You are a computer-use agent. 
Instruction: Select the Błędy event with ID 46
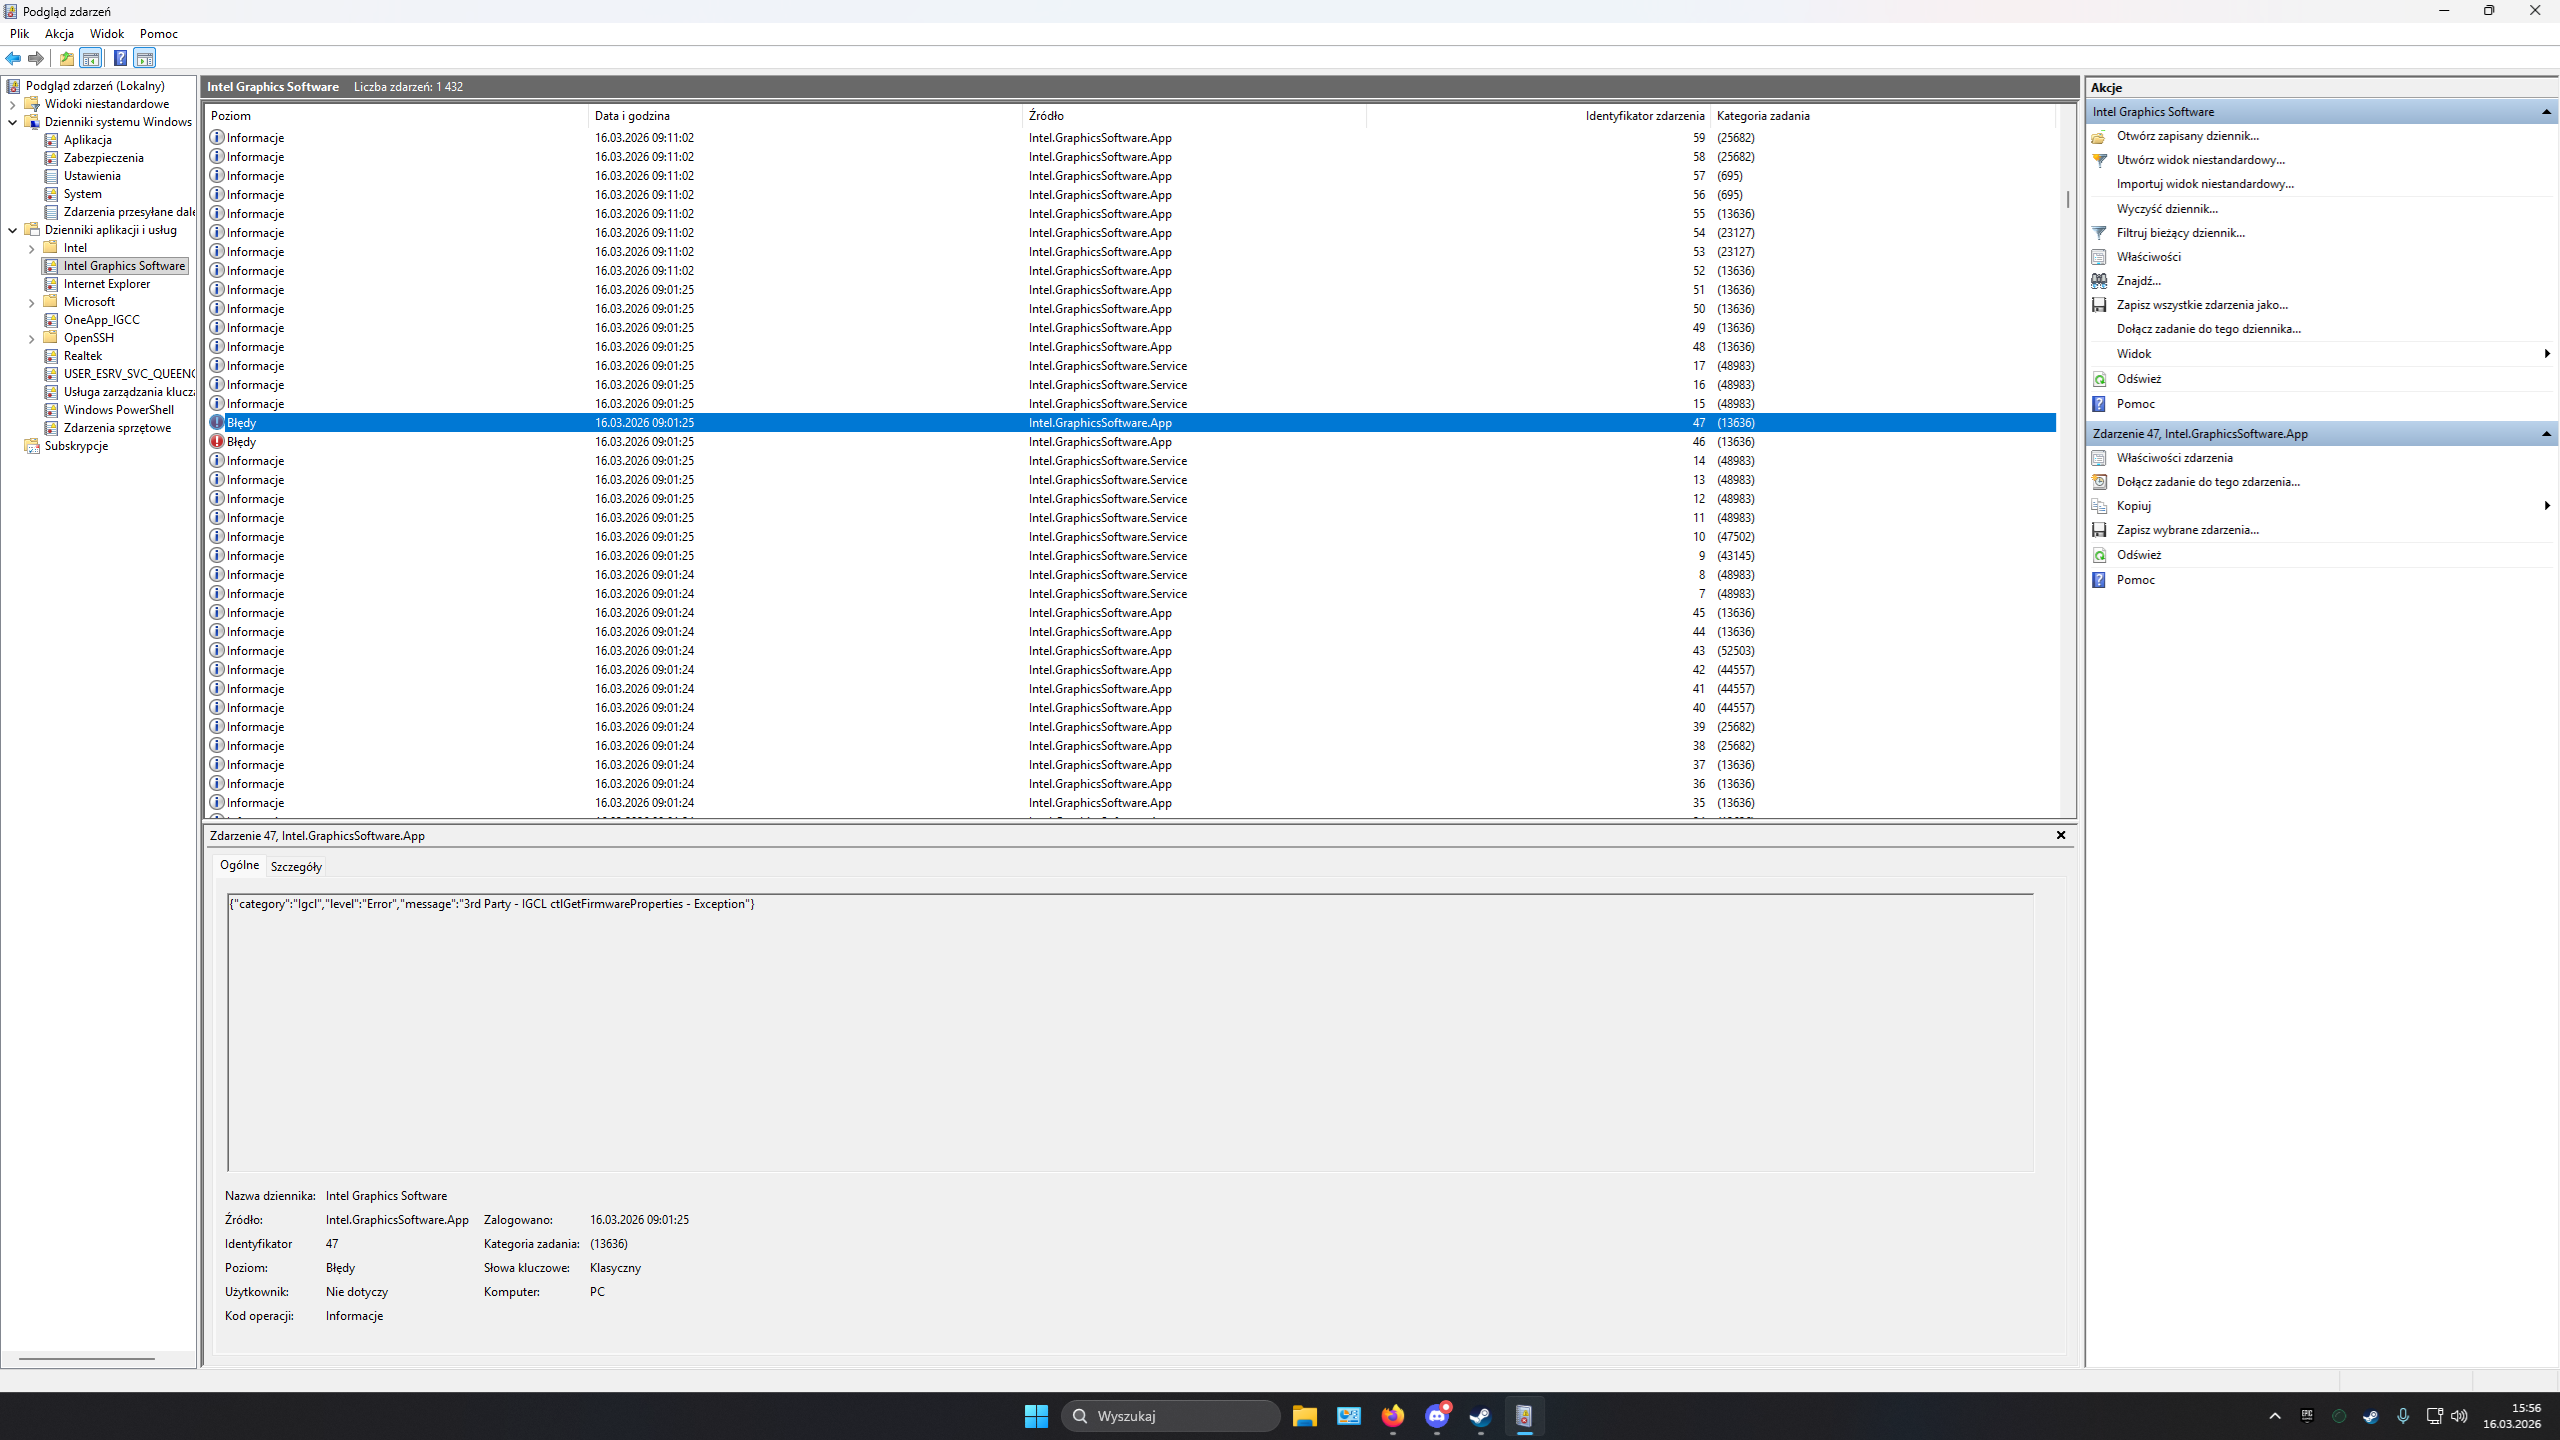tap(241, 442)
